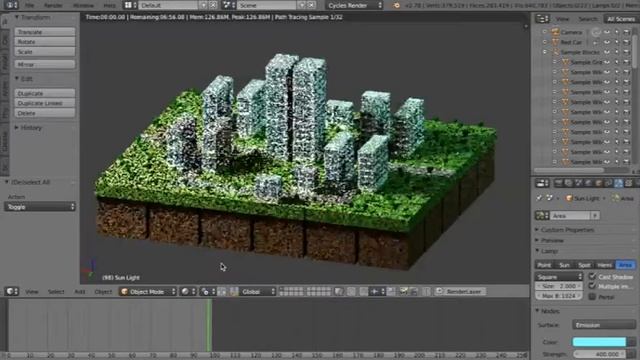
Task: Click the Duplicate Linked button
Action: point(45,103)
